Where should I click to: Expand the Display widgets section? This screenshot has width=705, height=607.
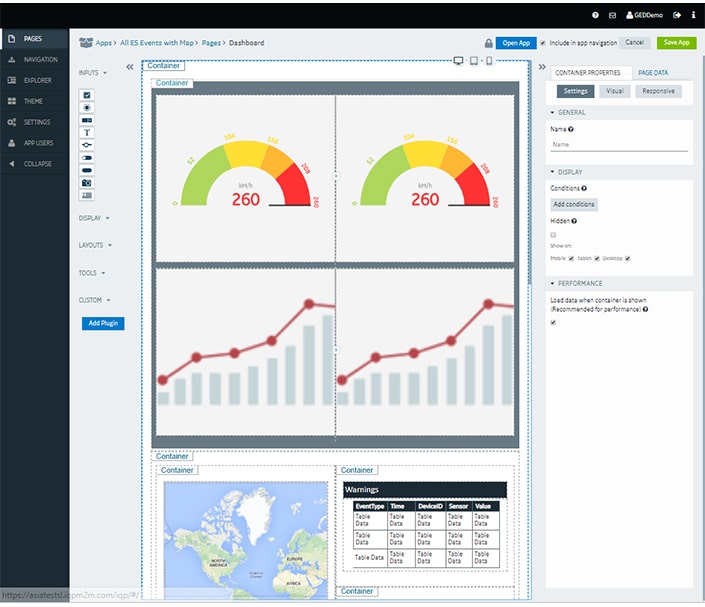(94, 217)
